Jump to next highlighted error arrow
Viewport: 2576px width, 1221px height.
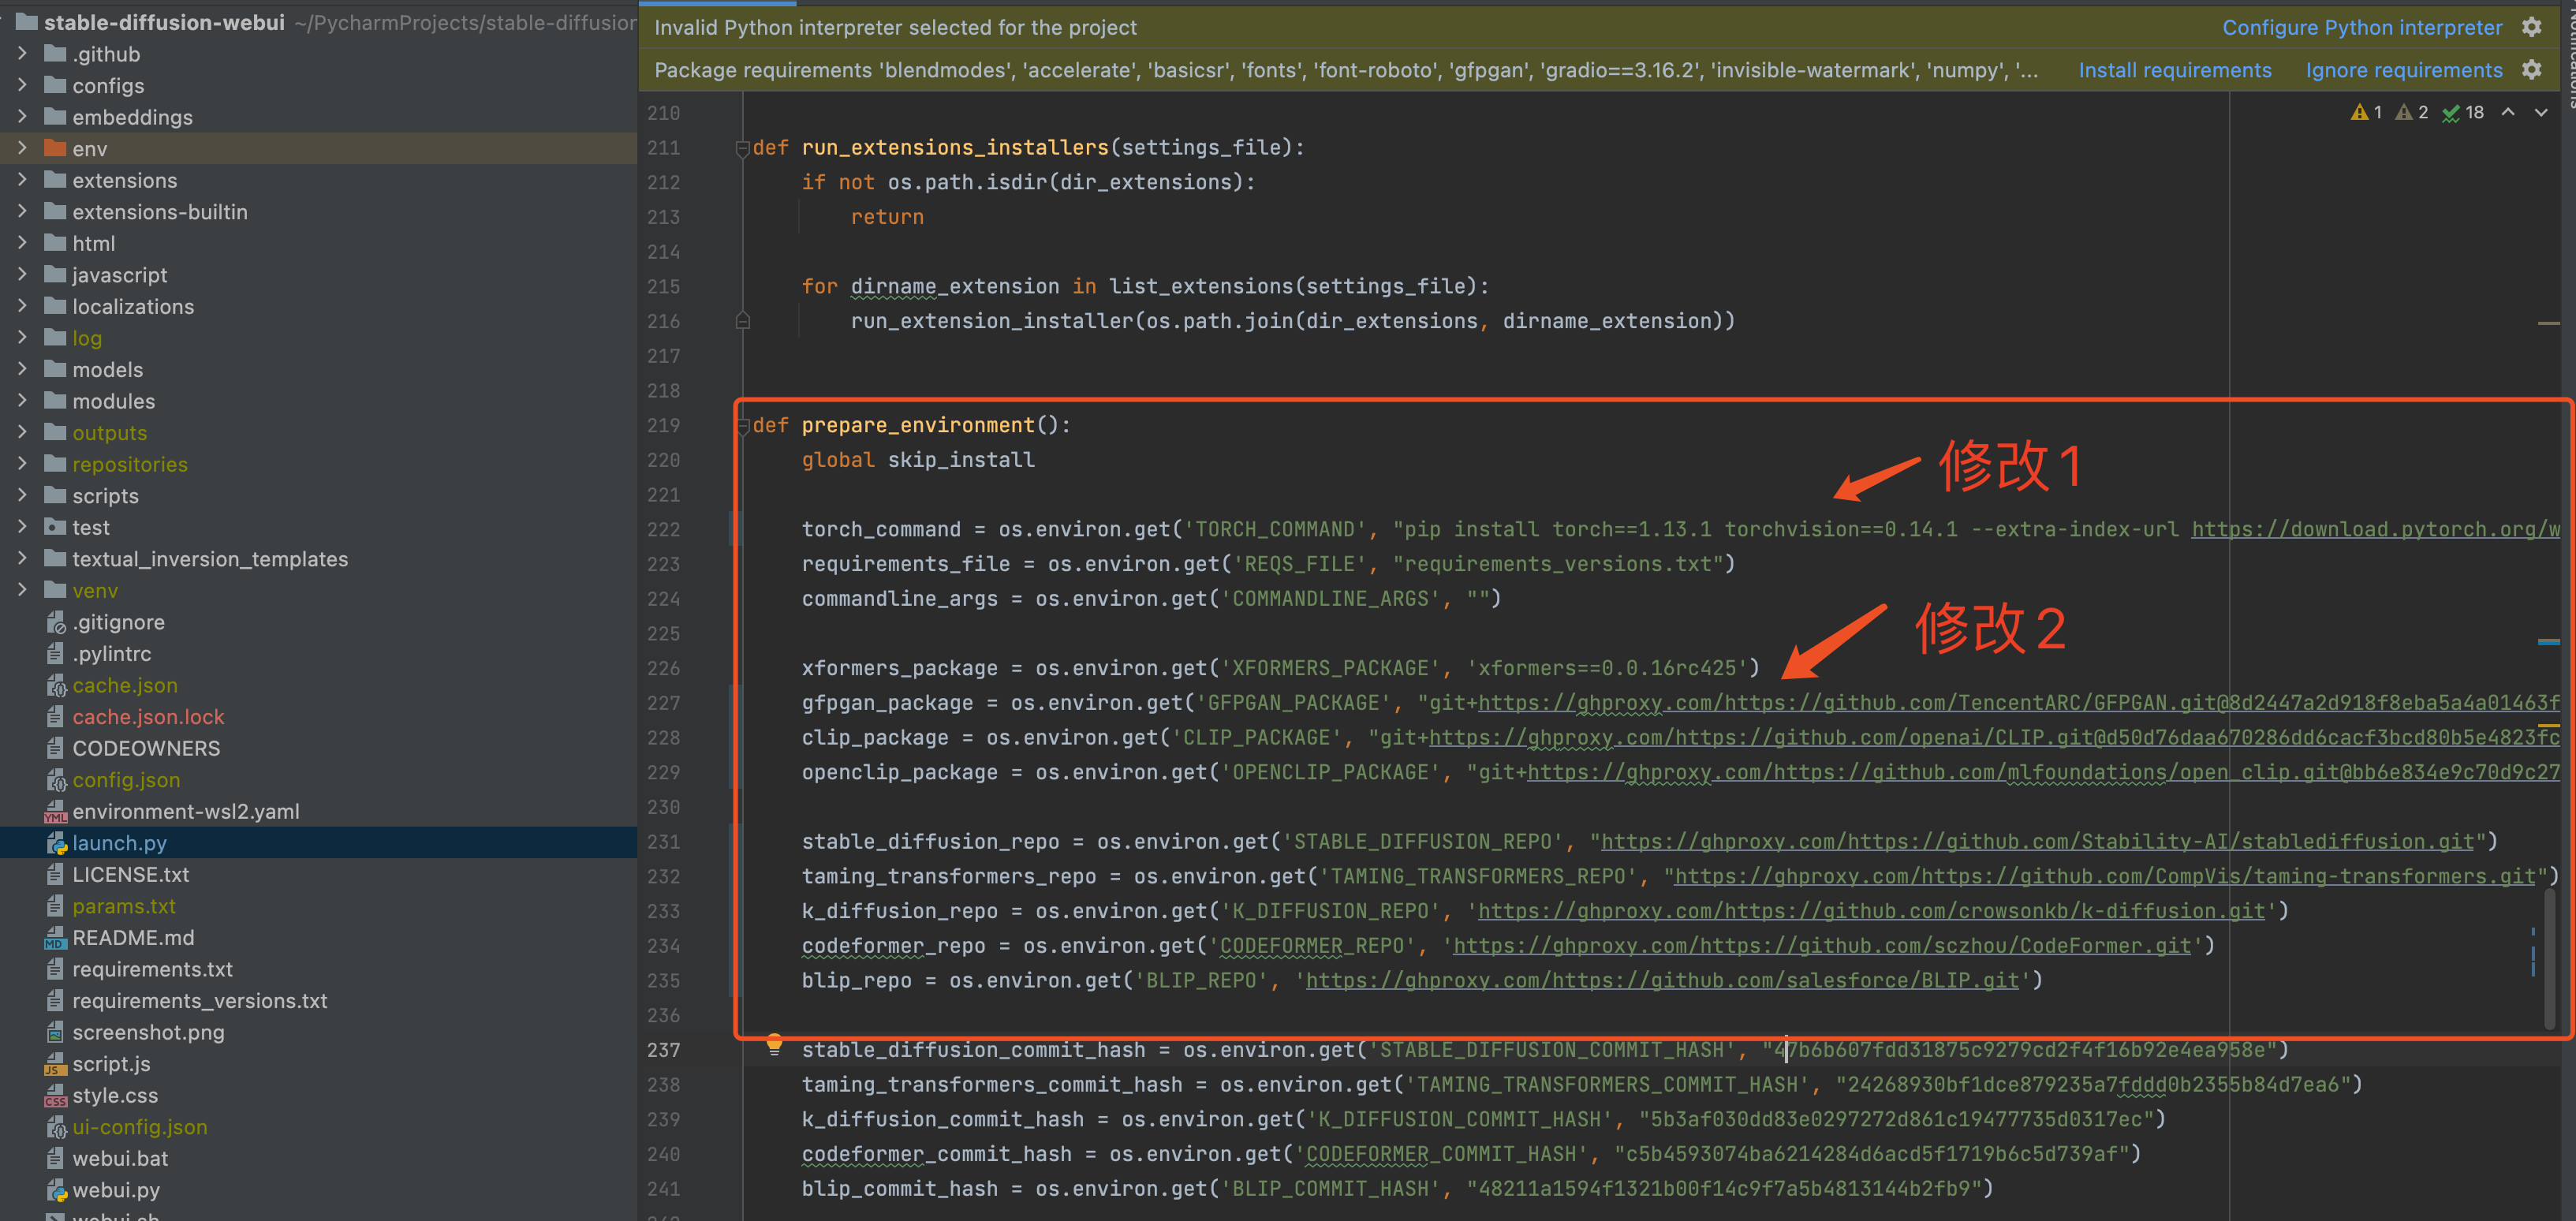coord(2540,112)
